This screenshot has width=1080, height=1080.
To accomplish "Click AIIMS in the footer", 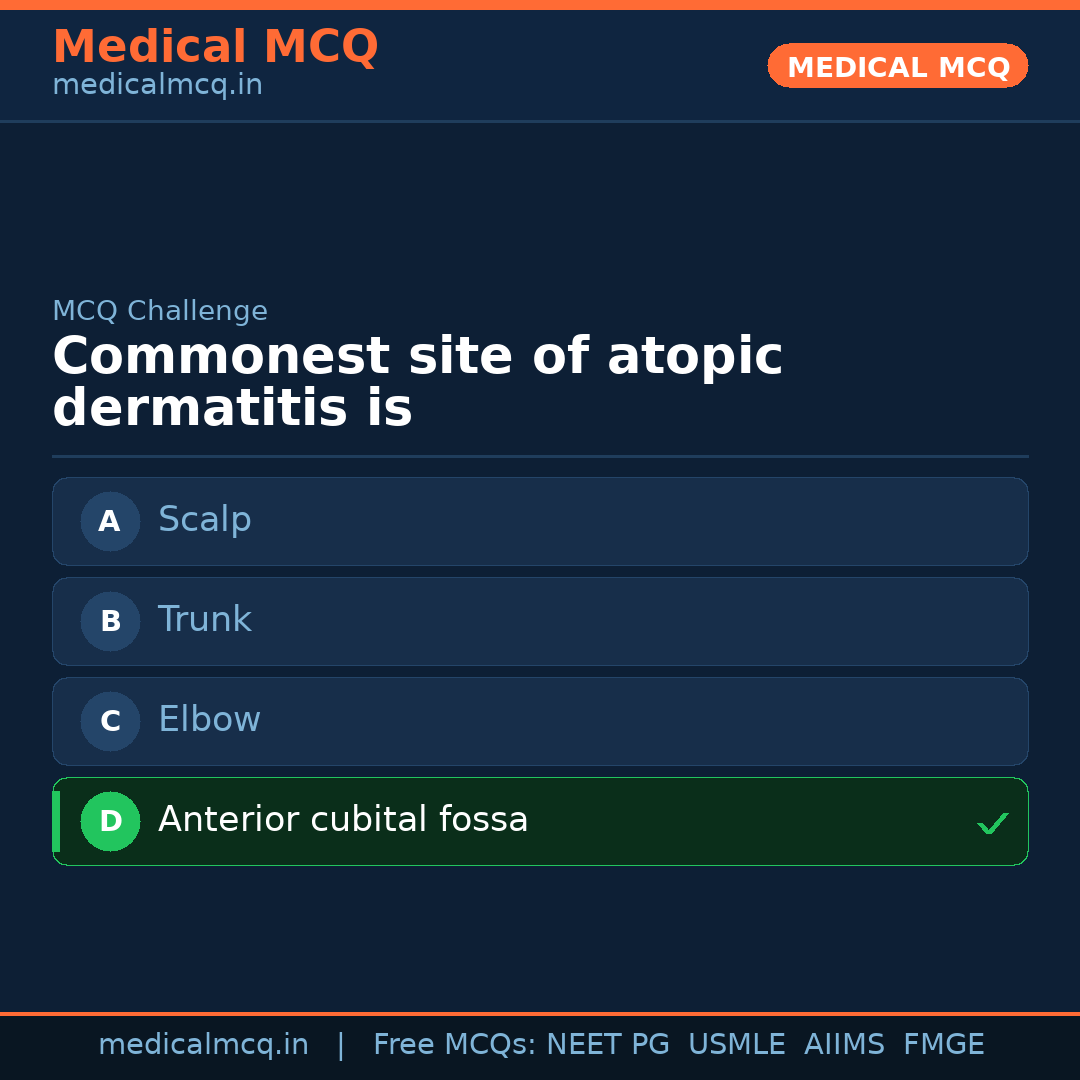I will (x=844, y=1045).
